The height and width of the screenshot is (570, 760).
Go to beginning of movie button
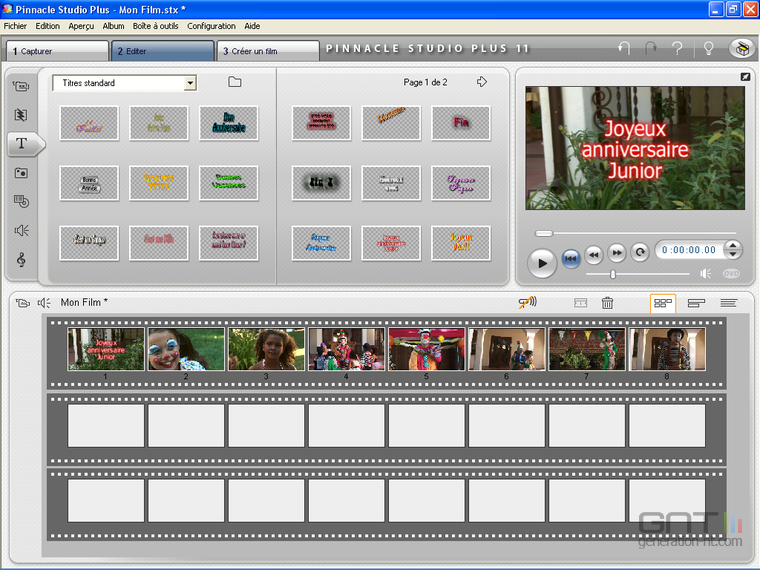[571, 258]
